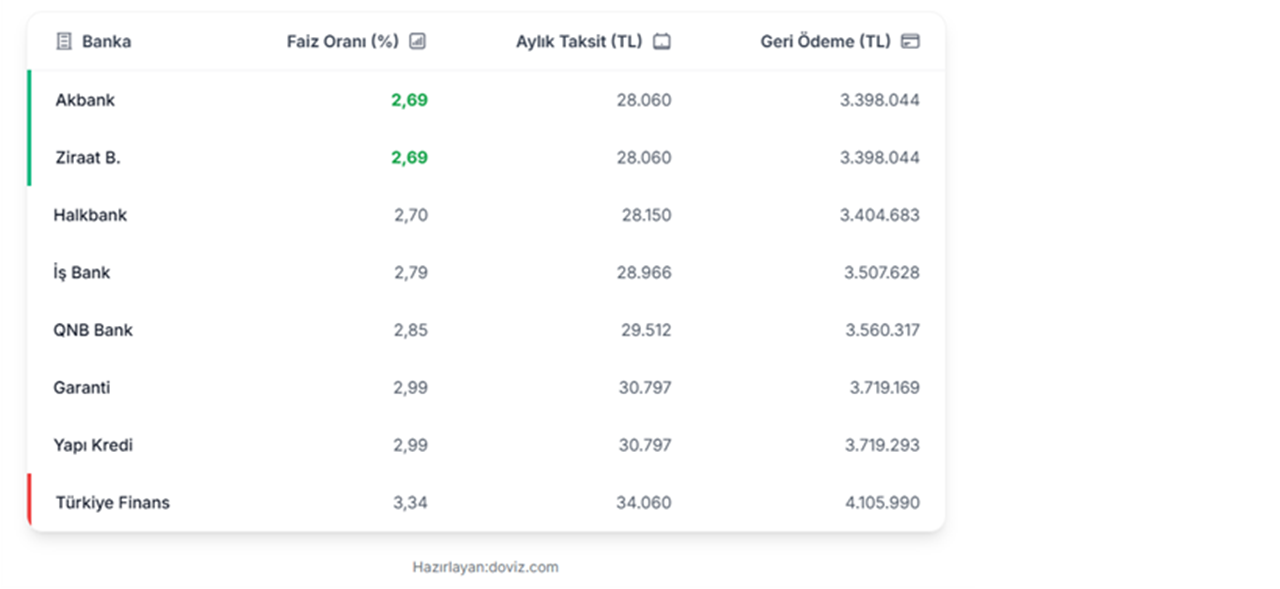Sort by the Banka column header text
This screenshot has height=589, width=1280.
[106, 42]
